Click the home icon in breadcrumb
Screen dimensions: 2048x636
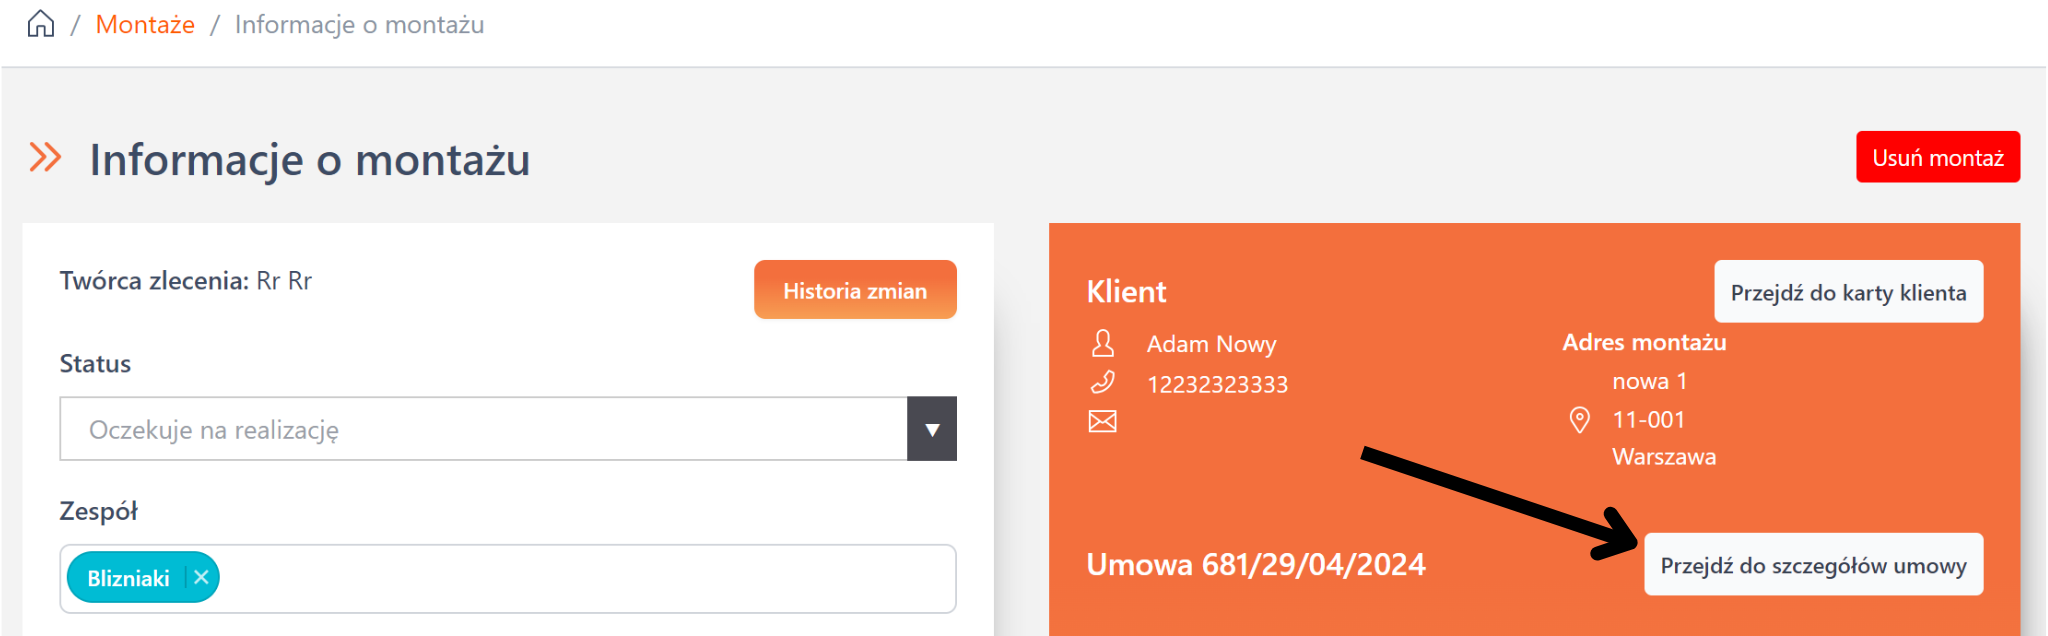tap(41, 24)
